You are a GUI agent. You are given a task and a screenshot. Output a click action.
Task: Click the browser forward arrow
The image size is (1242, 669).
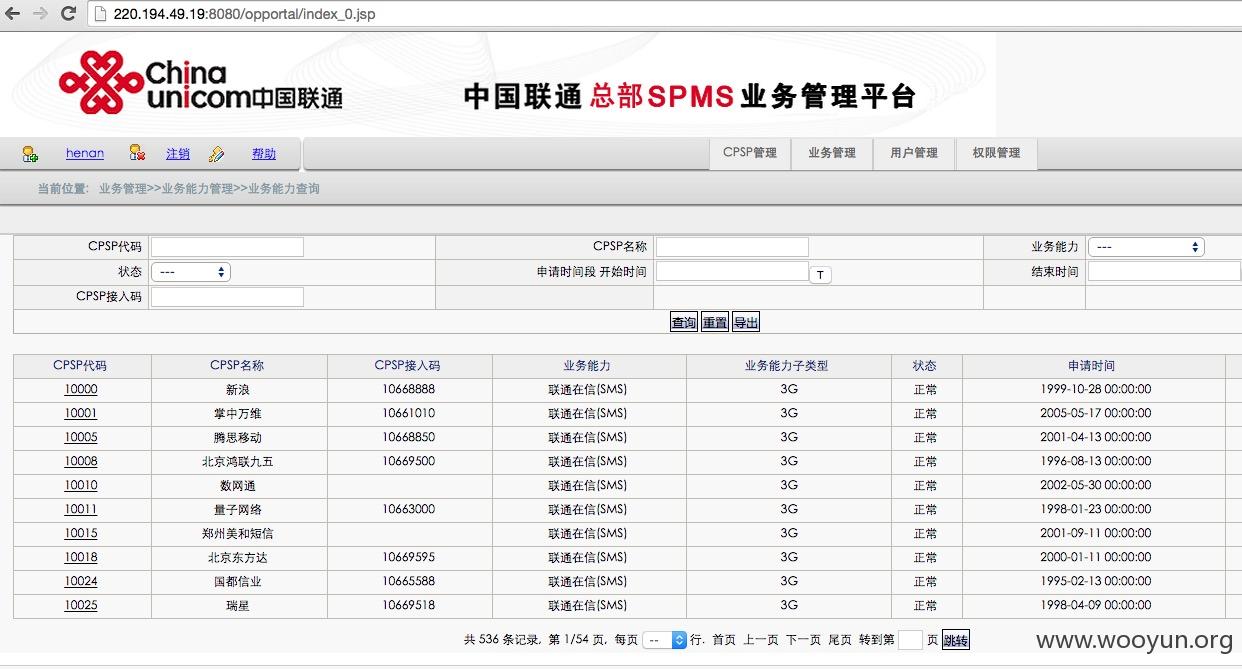[40, 14]
